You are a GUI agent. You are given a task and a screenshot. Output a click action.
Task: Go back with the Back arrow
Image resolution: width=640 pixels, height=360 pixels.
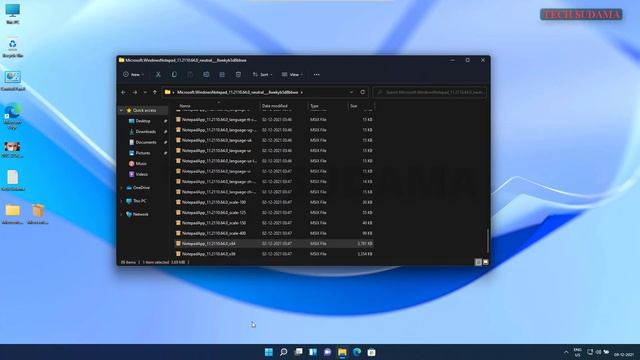tap(124, 92)
